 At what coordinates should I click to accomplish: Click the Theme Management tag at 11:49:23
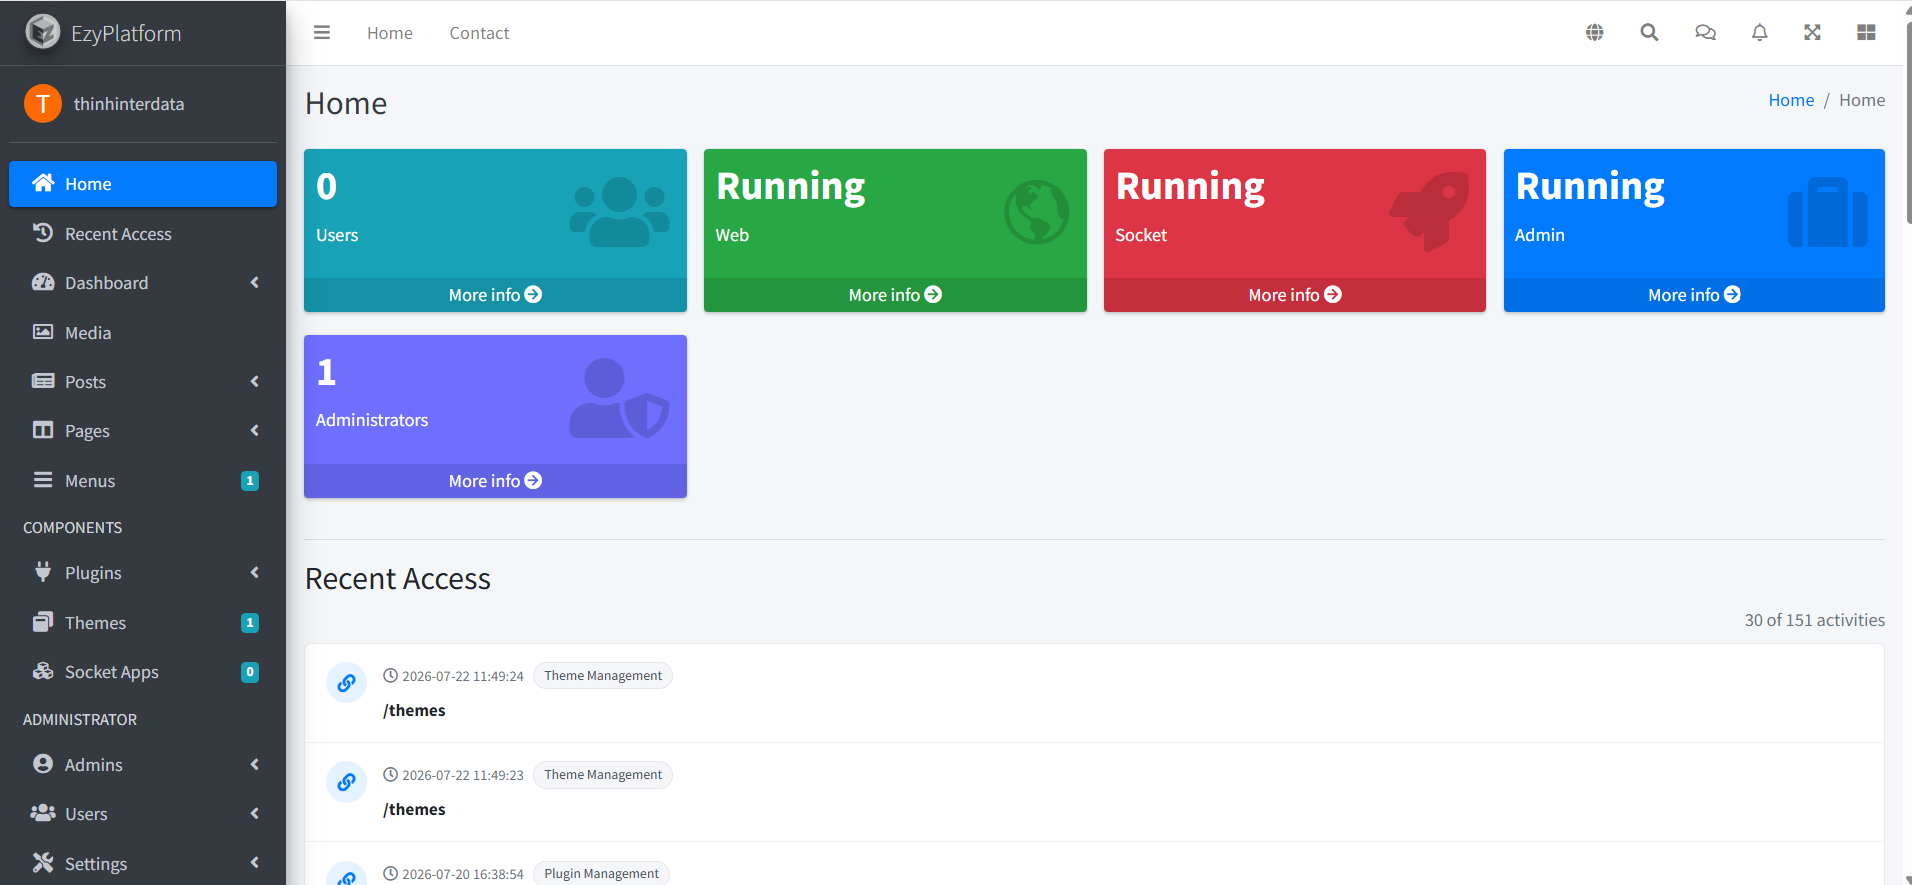click(603, 775)
